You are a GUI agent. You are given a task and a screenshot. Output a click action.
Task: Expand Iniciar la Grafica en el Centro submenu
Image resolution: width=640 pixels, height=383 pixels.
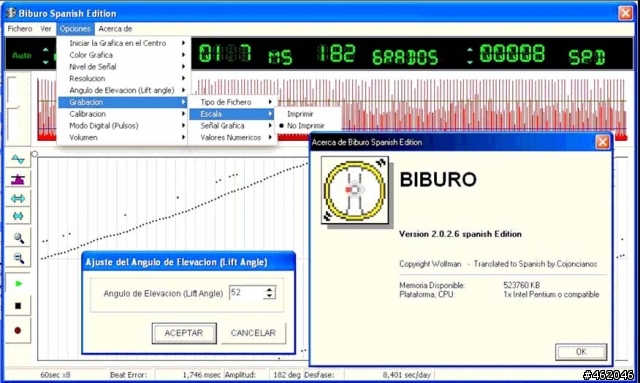pyautogui.click(x=122, y=43)
